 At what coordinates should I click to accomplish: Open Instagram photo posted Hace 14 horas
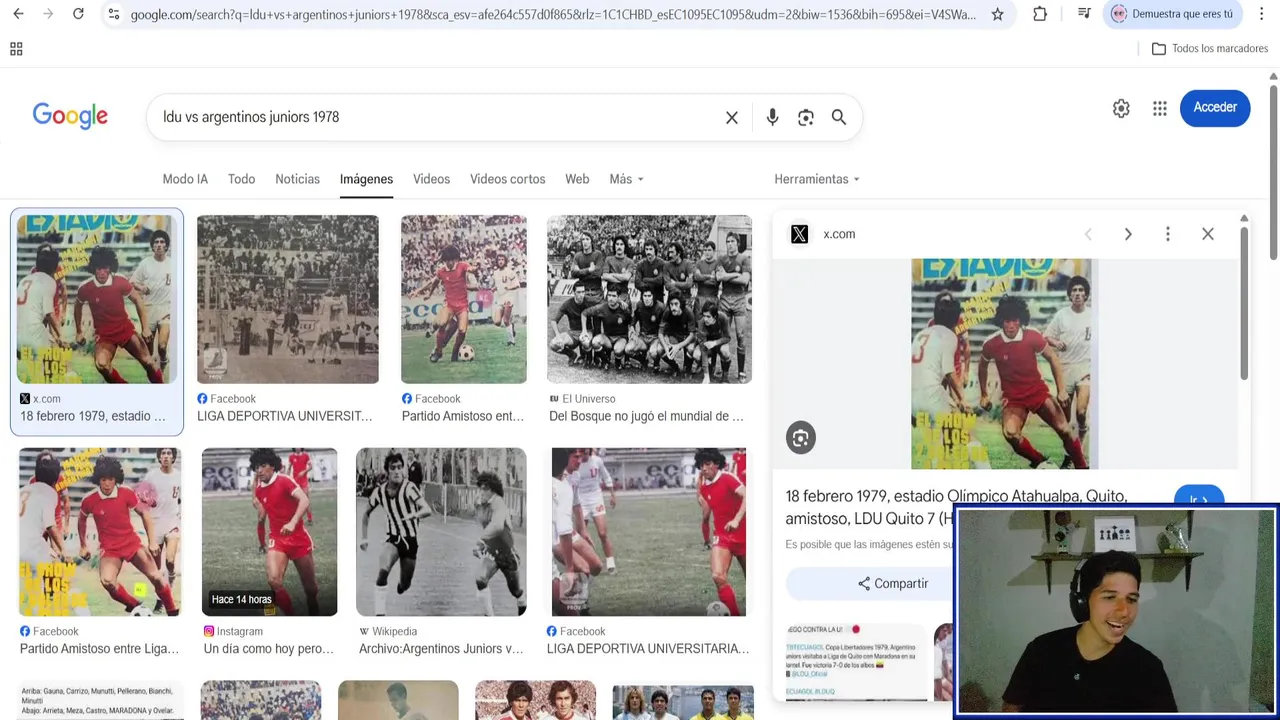pos(269,532)
